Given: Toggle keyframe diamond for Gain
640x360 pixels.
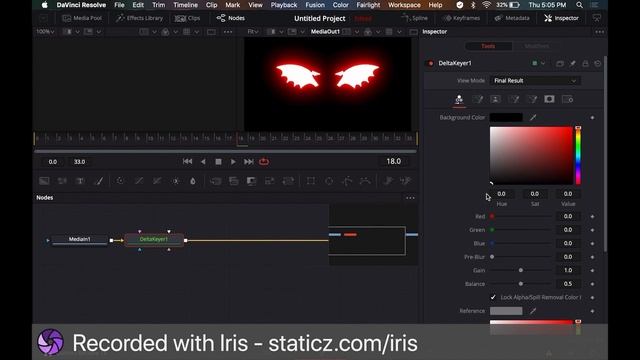Looking at the screenshot, I should tap(592, 270).
